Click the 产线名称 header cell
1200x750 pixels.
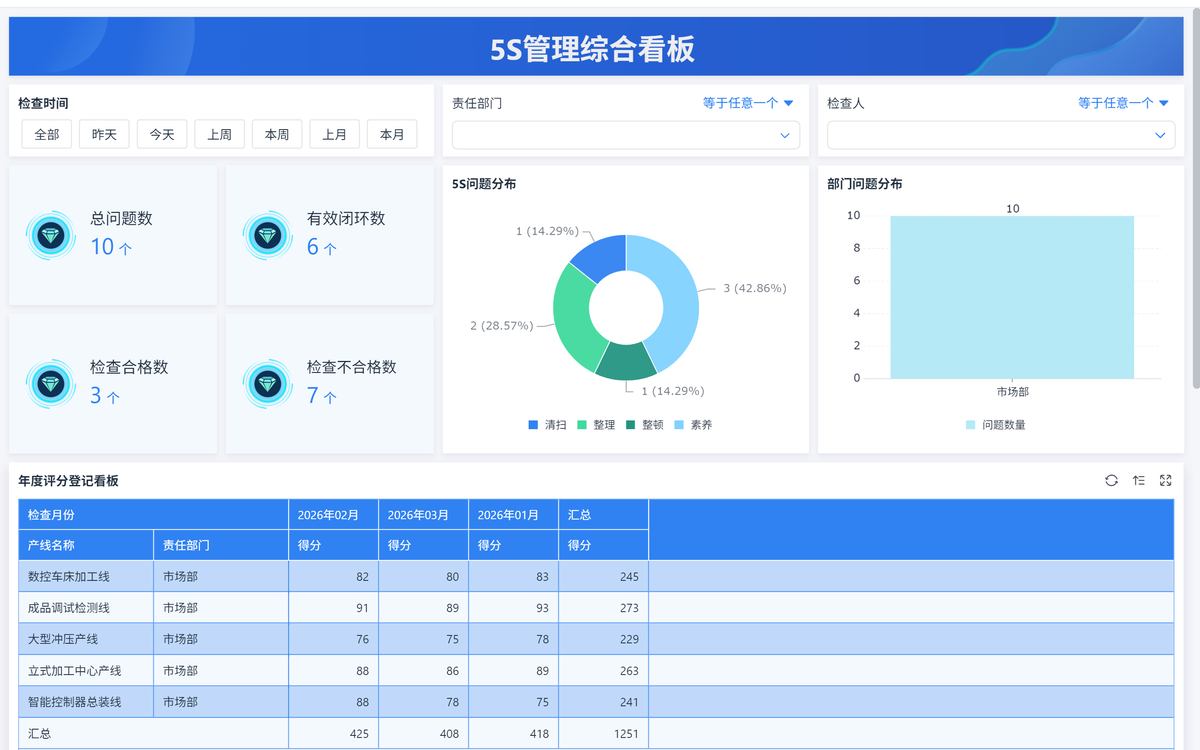[x=86, y=545]
